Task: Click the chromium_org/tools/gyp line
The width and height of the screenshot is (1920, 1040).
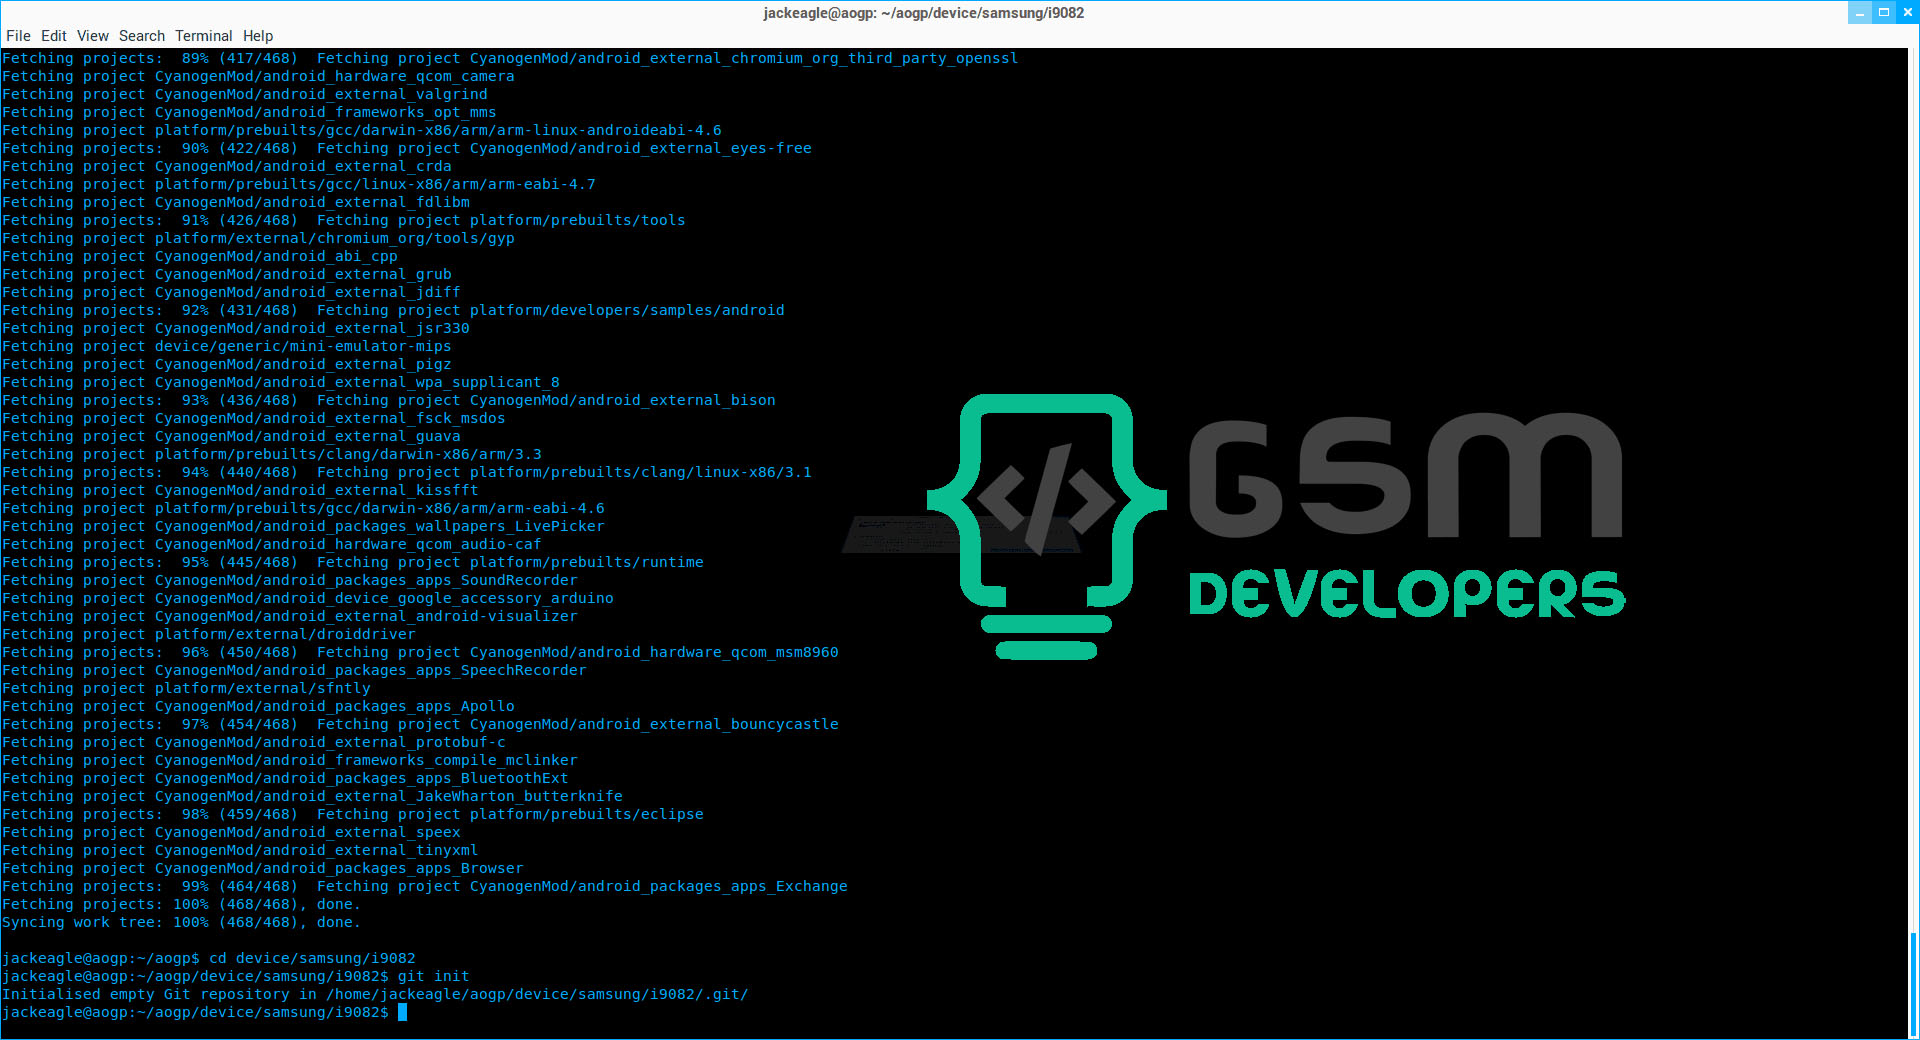Action: (x=258, y=238)
